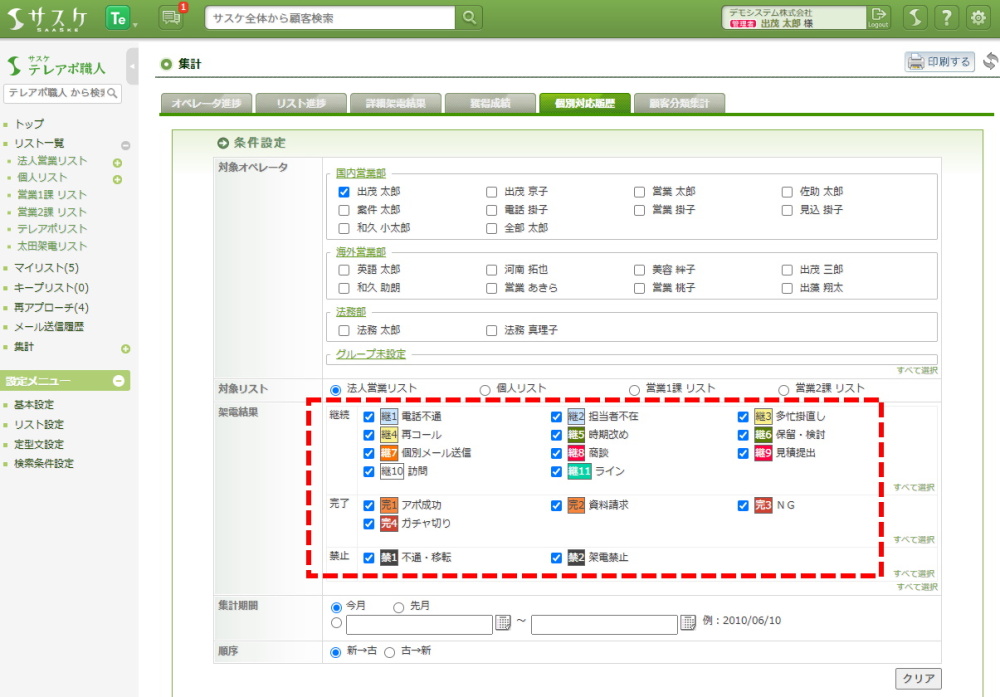Check the 出茂 京子 operator checkbox
Image resolution: width=1000 pixels, height=697 pixels.
click(492, 191)
